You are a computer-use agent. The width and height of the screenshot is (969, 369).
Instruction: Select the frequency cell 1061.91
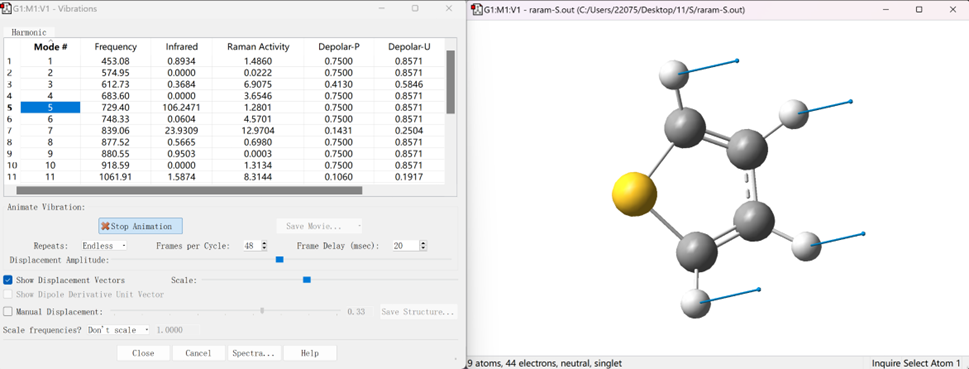pos(116,177)
